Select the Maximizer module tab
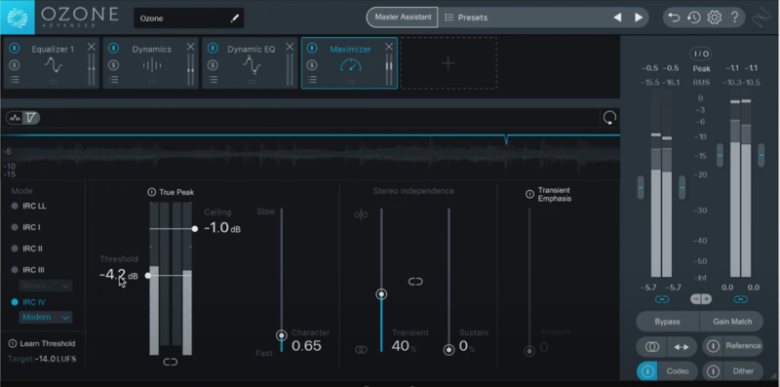 coord(349,63)
